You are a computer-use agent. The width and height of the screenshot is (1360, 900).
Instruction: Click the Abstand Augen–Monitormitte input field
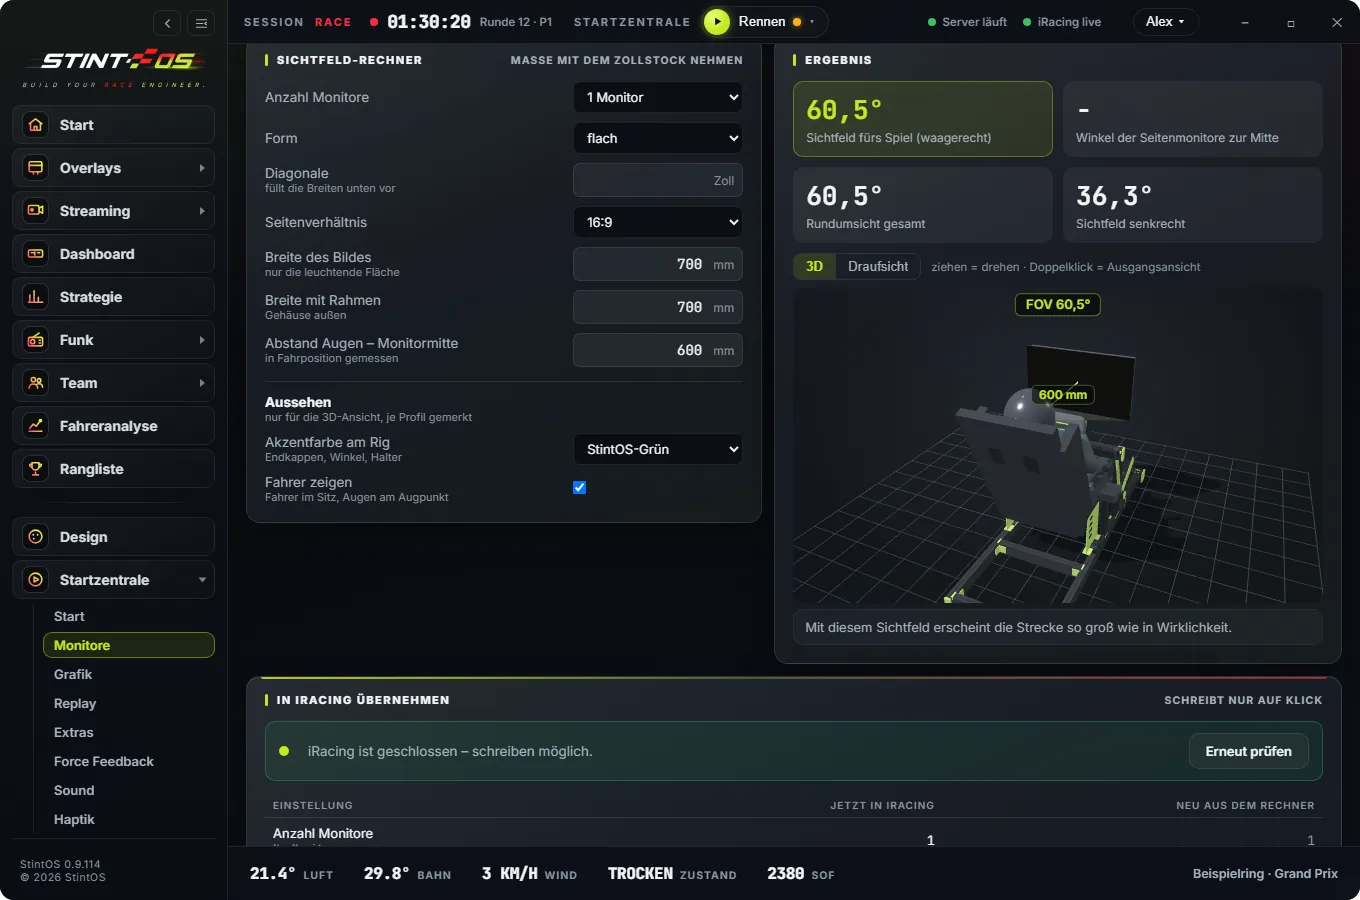pyautogui.click(x=658, y=350)
